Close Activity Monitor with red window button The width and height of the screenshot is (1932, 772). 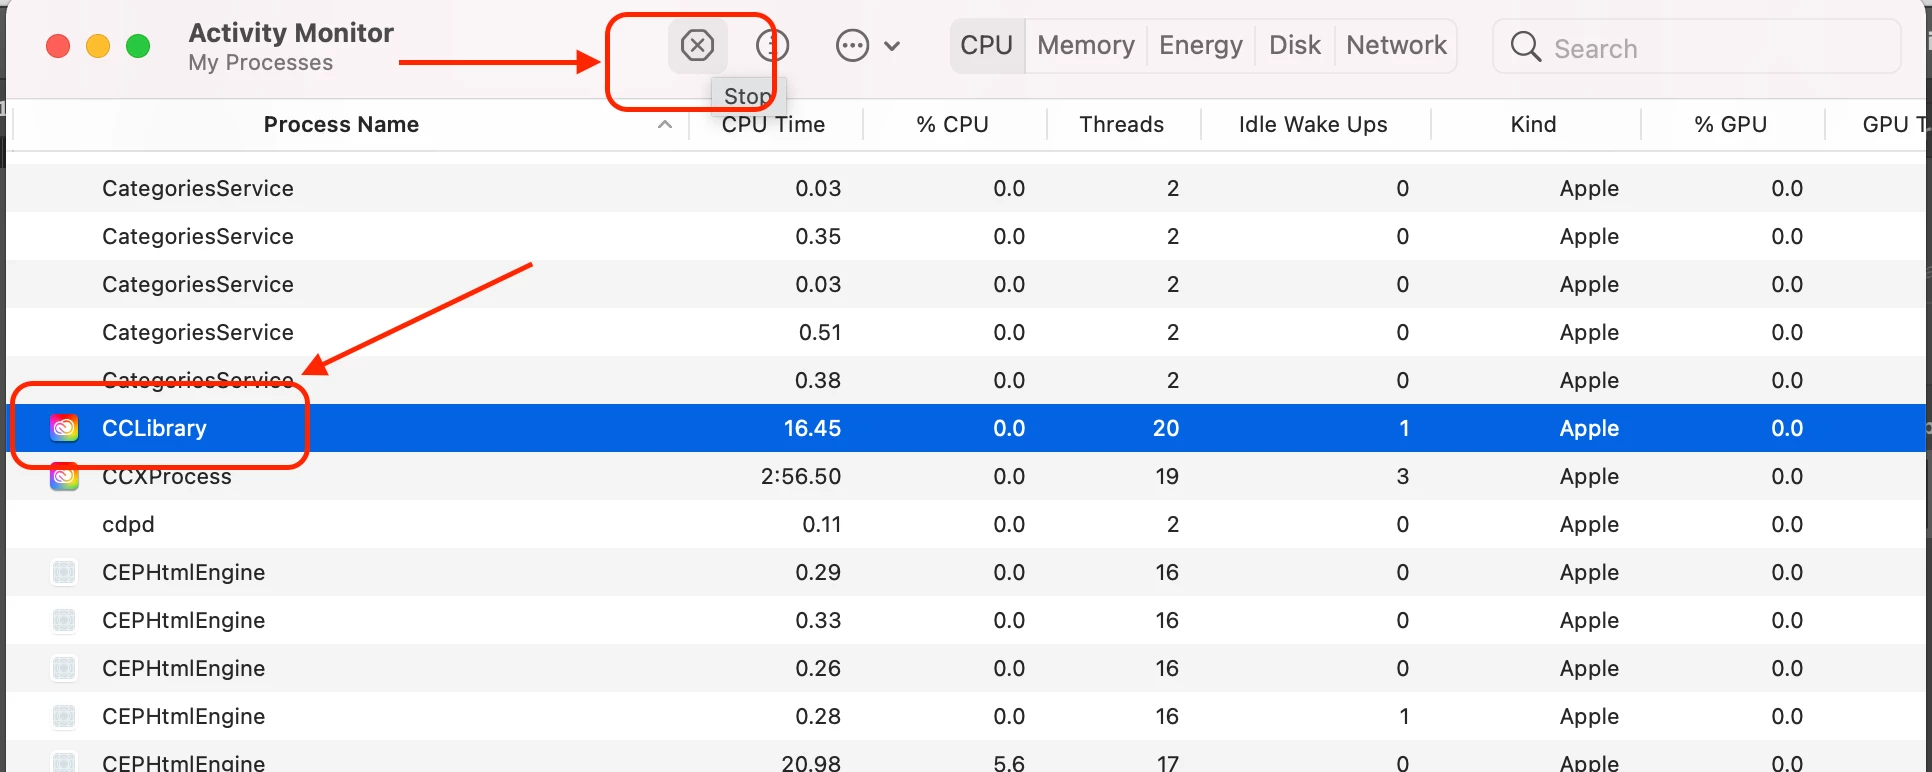point(58,46)
